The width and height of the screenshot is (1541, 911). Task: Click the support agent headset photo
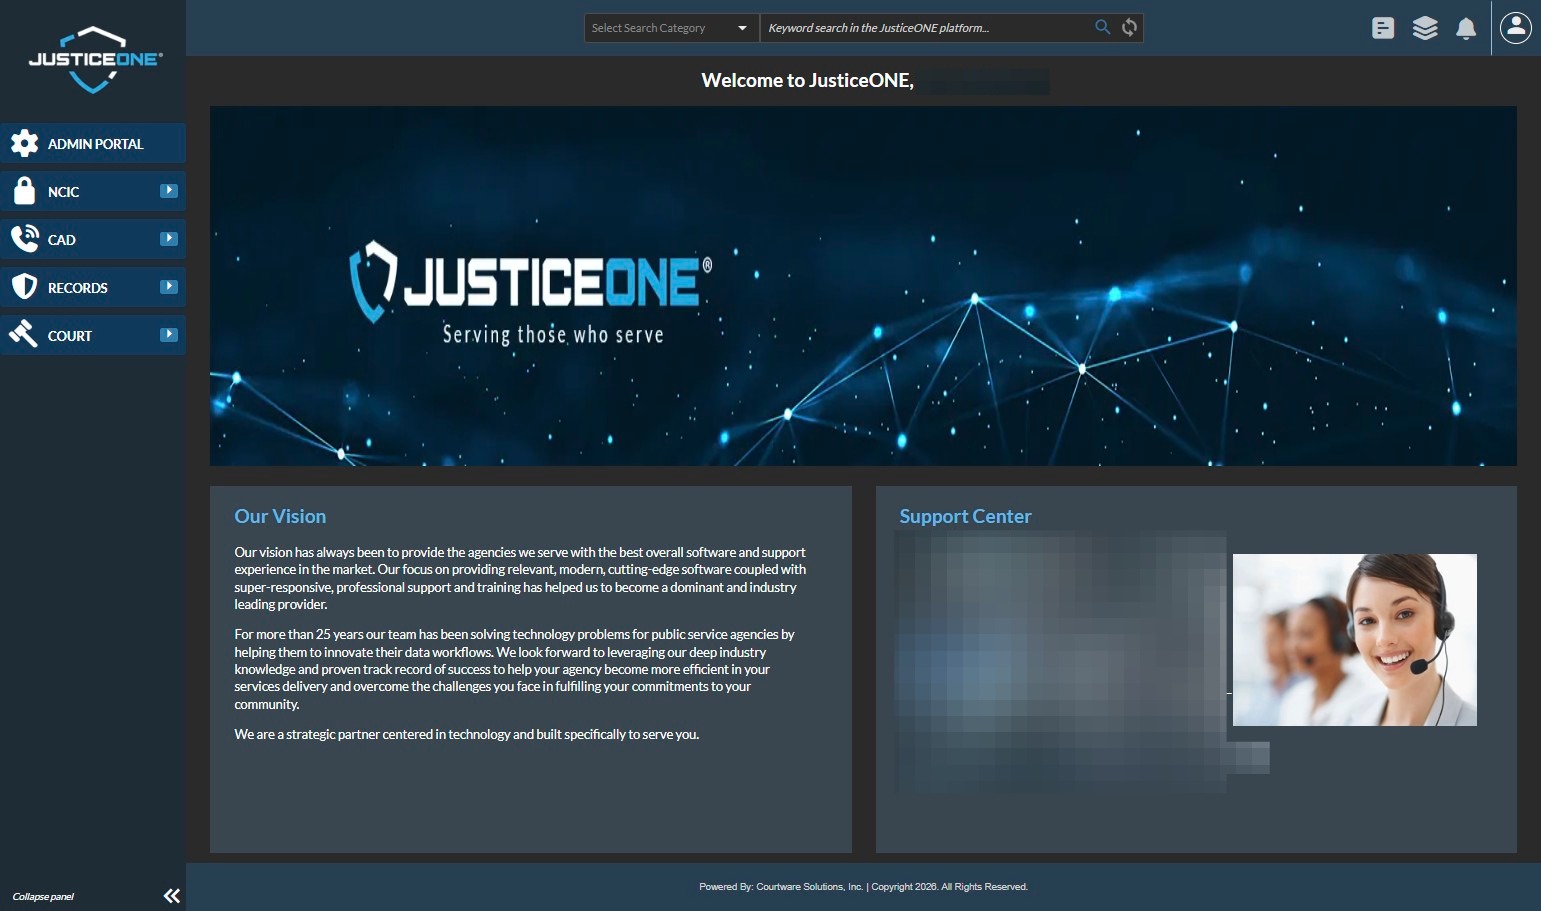1355,640
